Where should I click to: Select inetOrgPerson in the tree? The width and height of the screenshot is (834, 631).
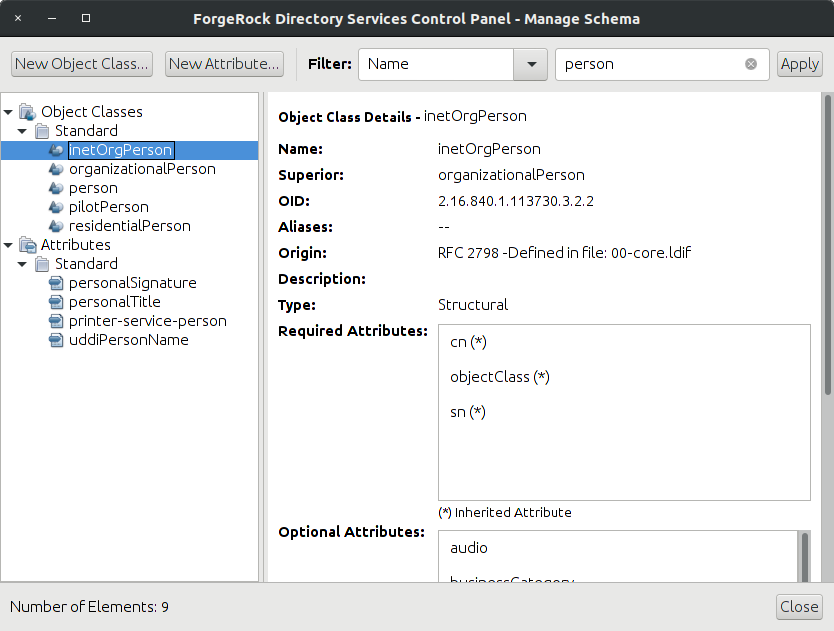(121, 150)
